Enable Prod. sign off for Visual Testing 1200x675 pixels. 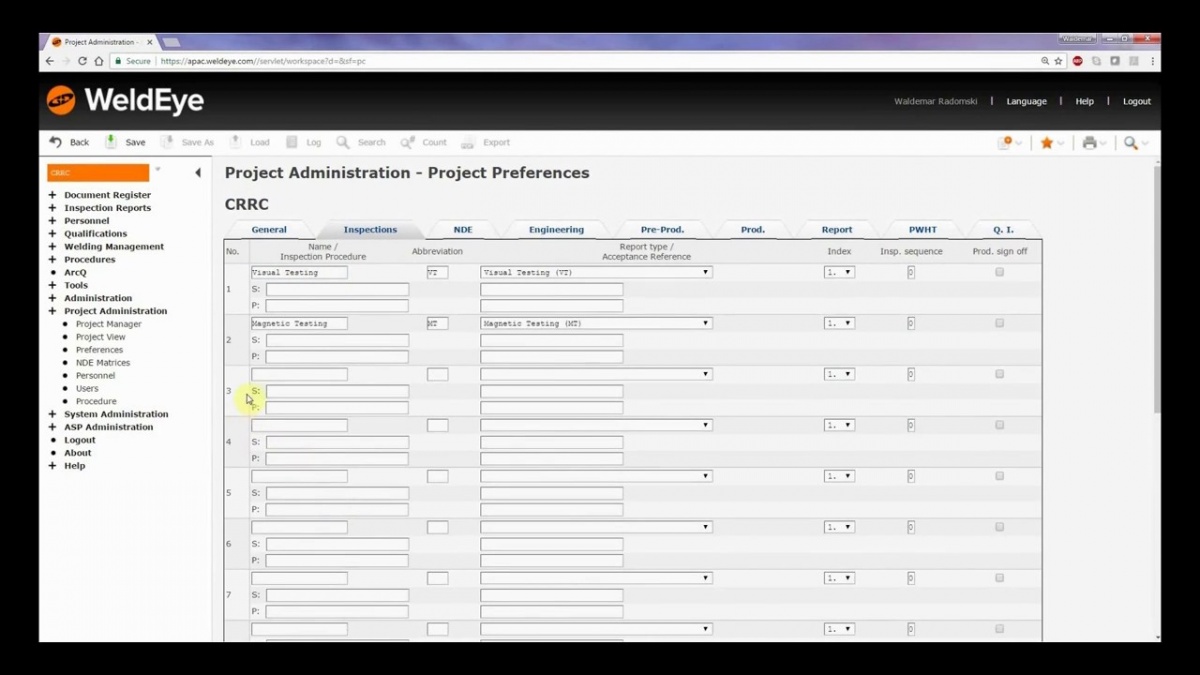(x=999, y=272)
